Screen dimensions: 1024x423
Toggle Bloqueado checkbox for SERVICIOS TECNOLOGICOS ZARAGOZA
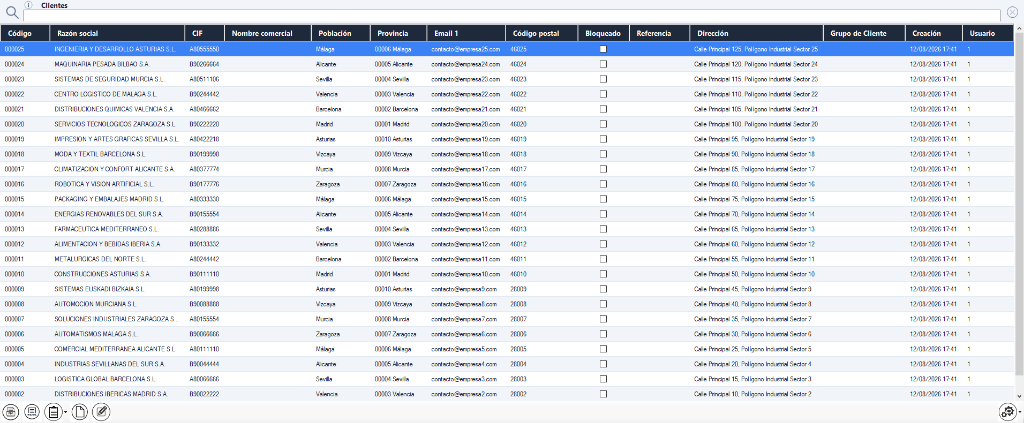603,124
